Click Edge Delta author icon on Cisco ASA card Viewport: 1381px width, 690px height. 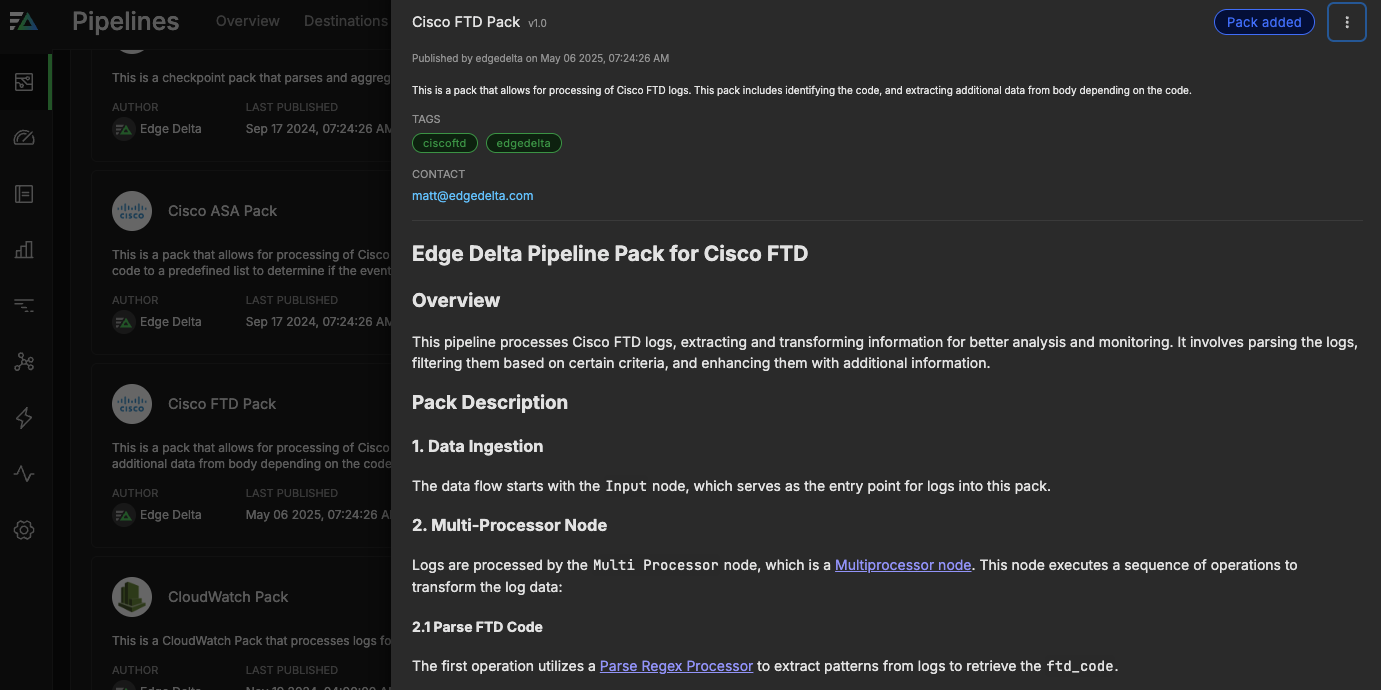pos(124,322)
